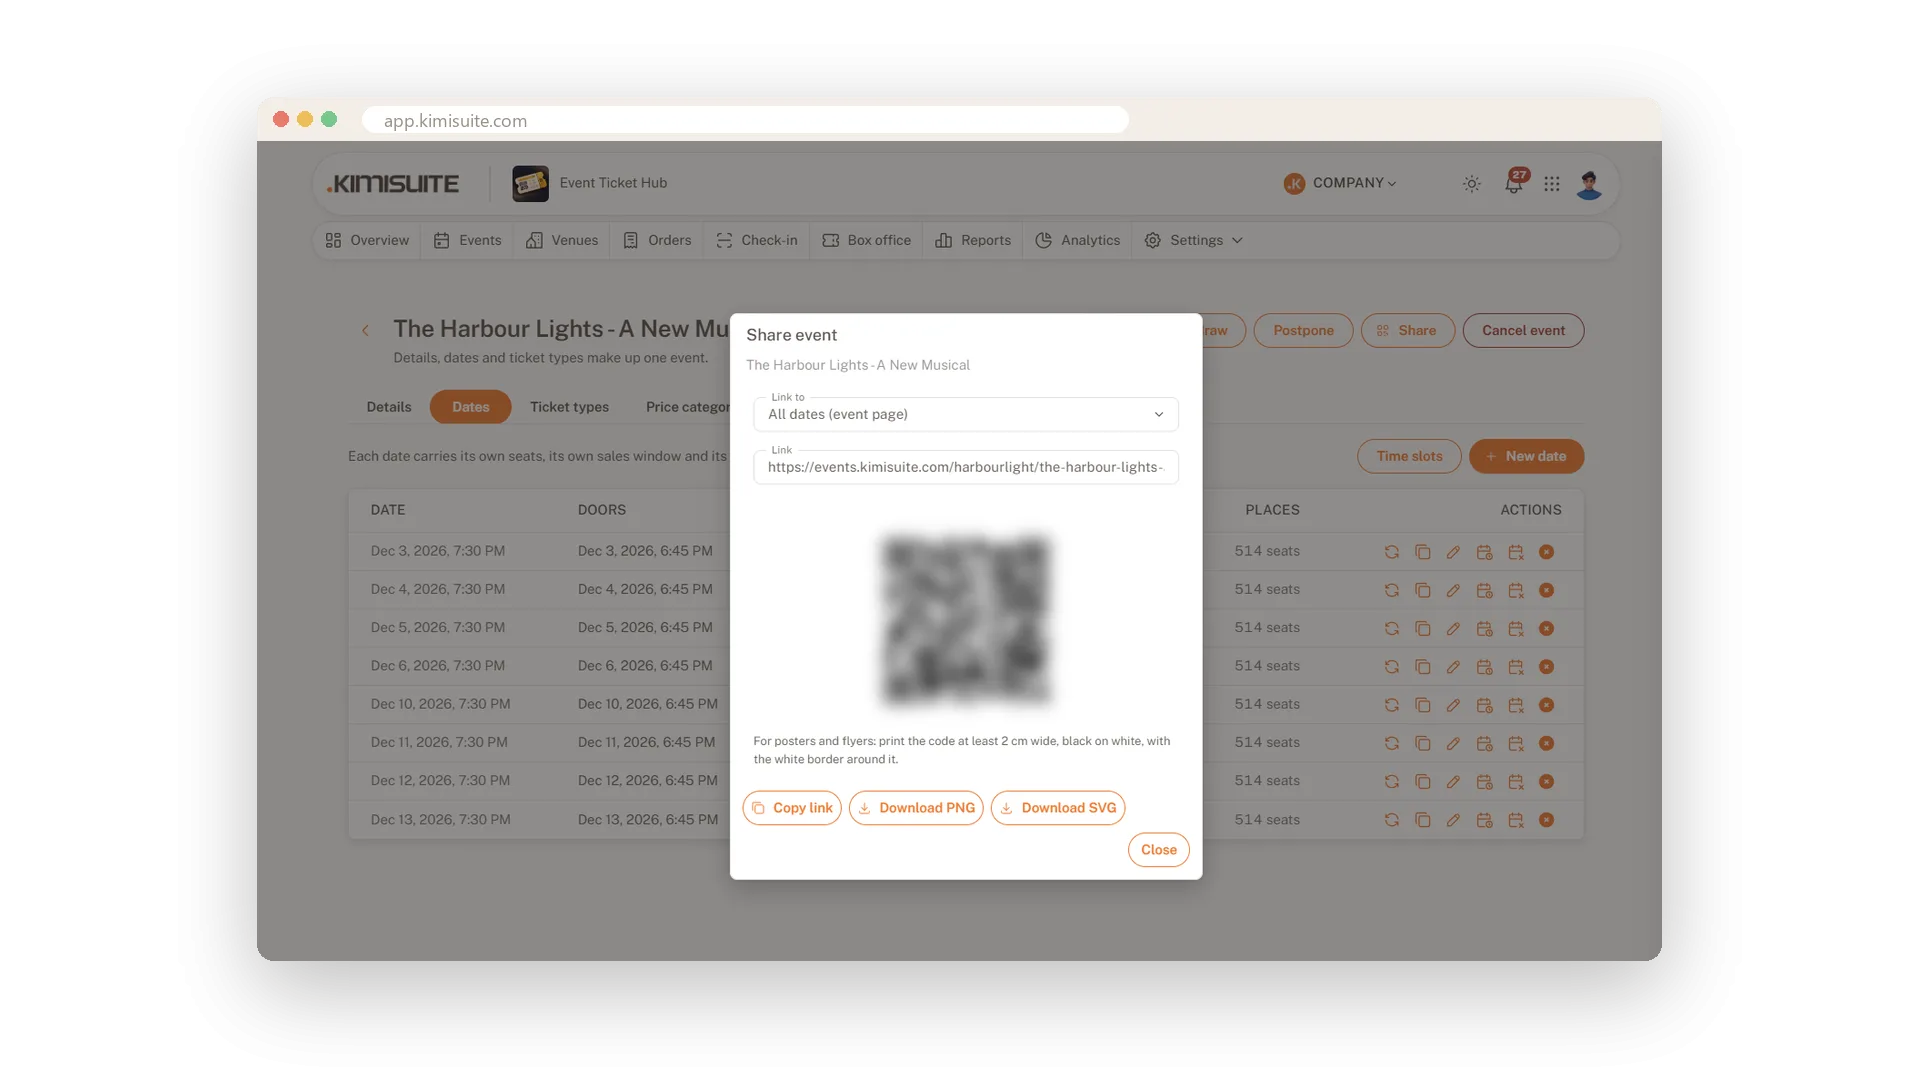The height and width of the screenshot is (1080, 1920).
Task: Click into the event Link field
Action: pyautogui.click(x=966, y=467)
